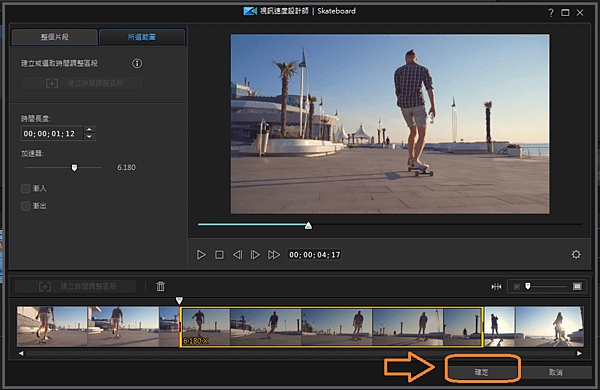The image size is (600, 390).
Task: Open preview settings gear icon
Action: click(576, 255)
